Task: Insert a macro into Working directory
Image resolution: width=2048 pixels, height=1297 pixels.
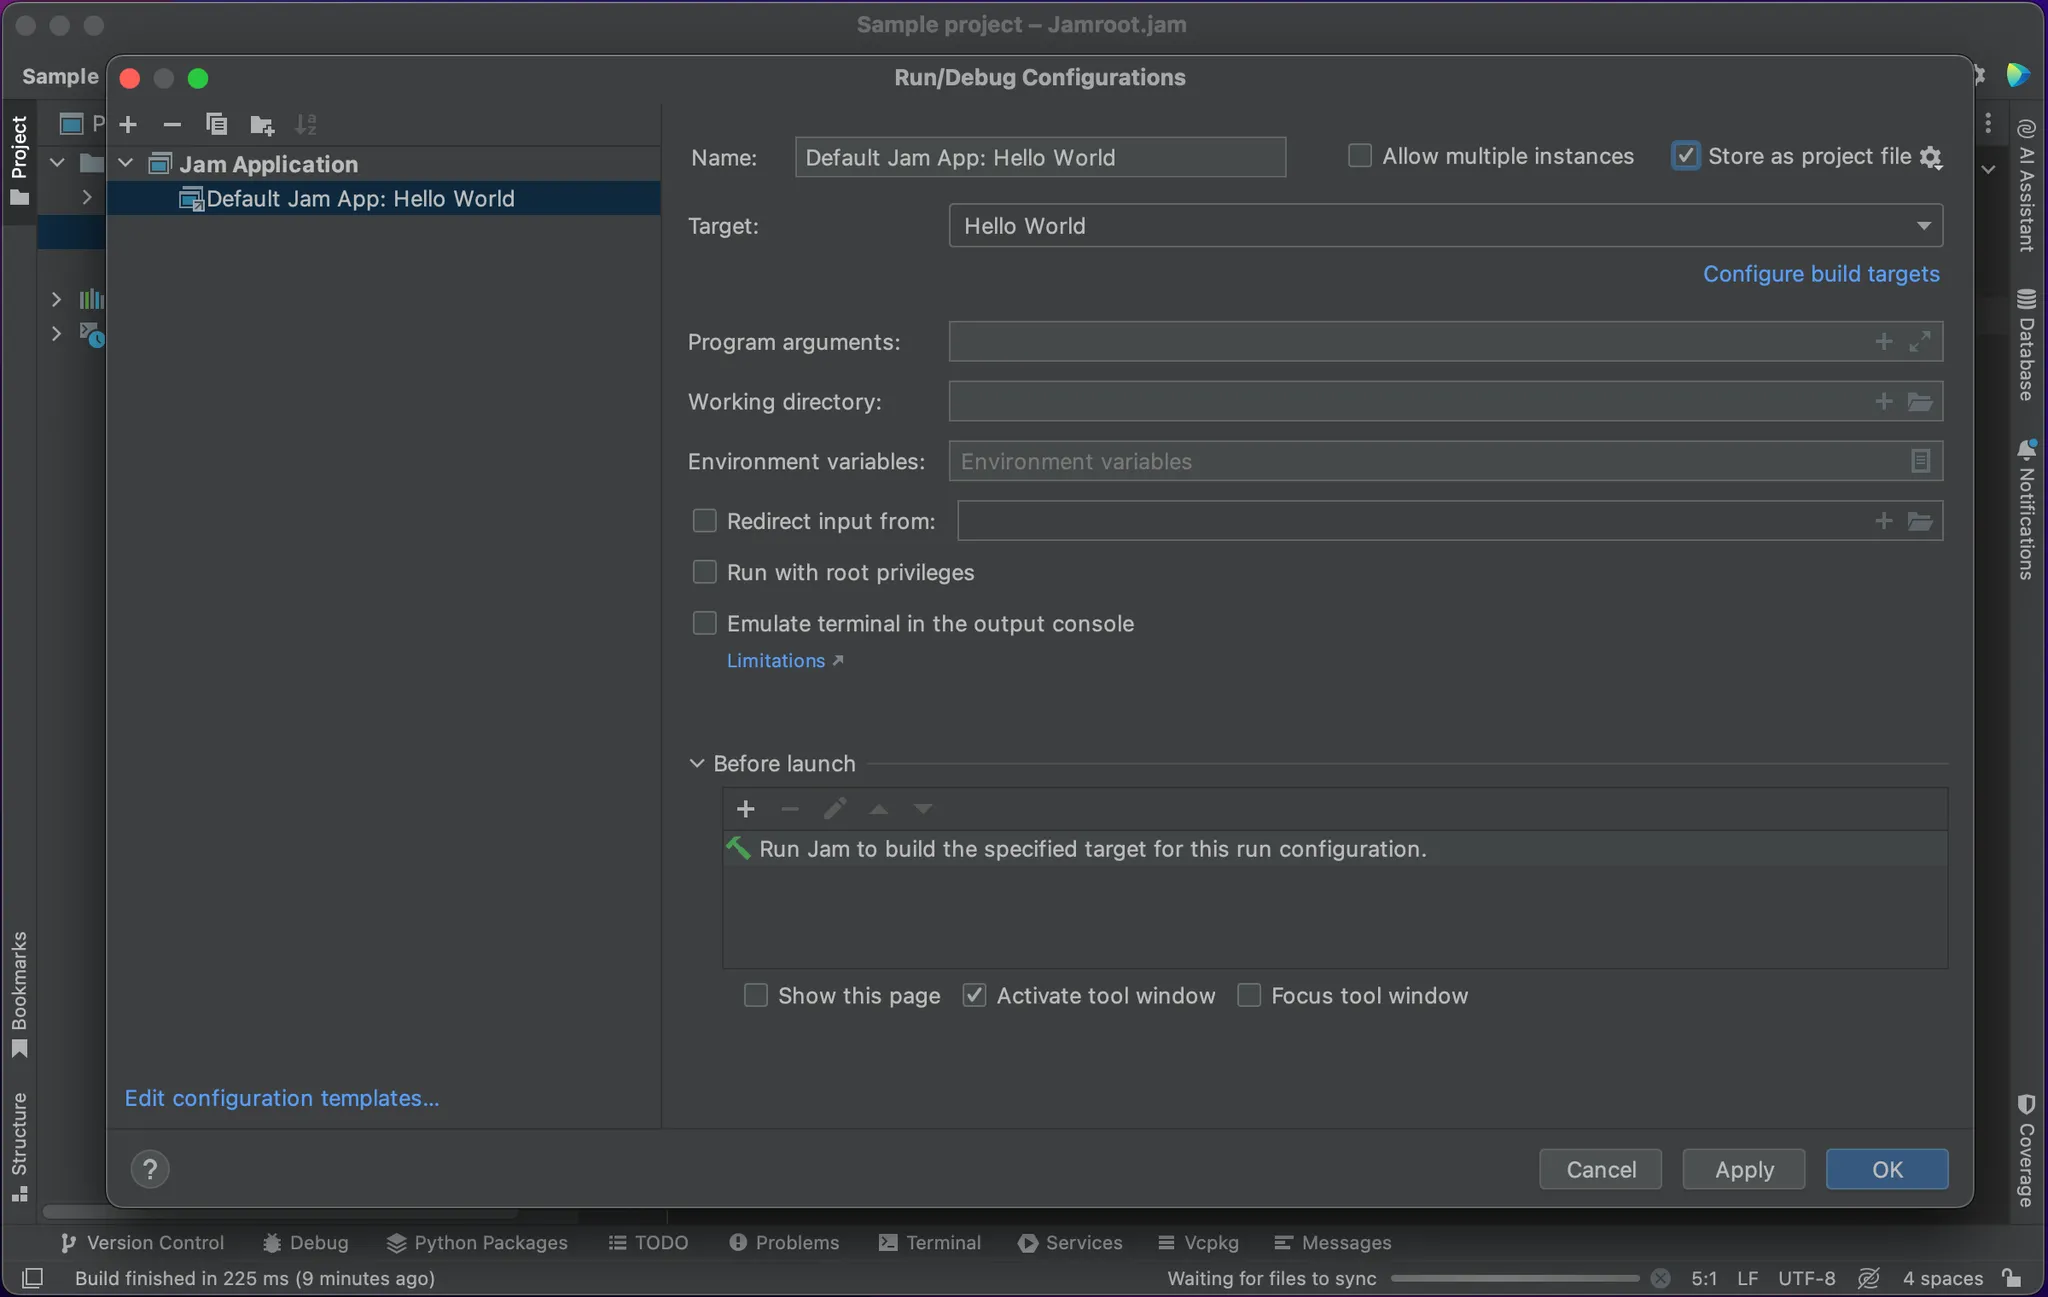Action: pyautogui.click(x=1884, y=401)
